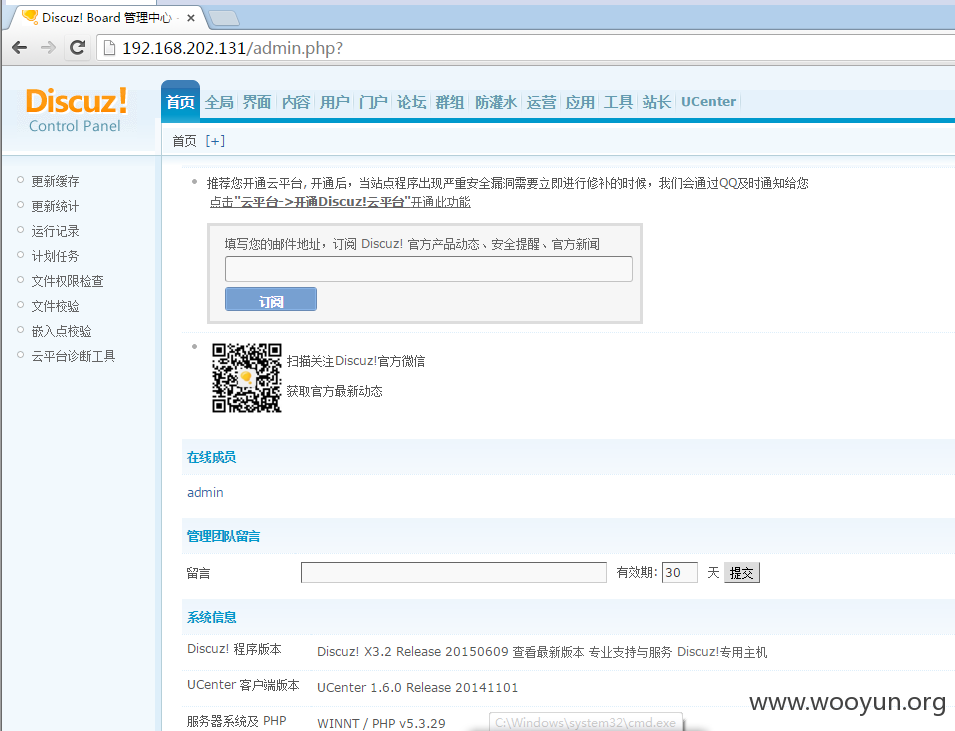Open the 站长 navigation tab
The width and height of the screenshot is (955, 731).
[657, 102]
